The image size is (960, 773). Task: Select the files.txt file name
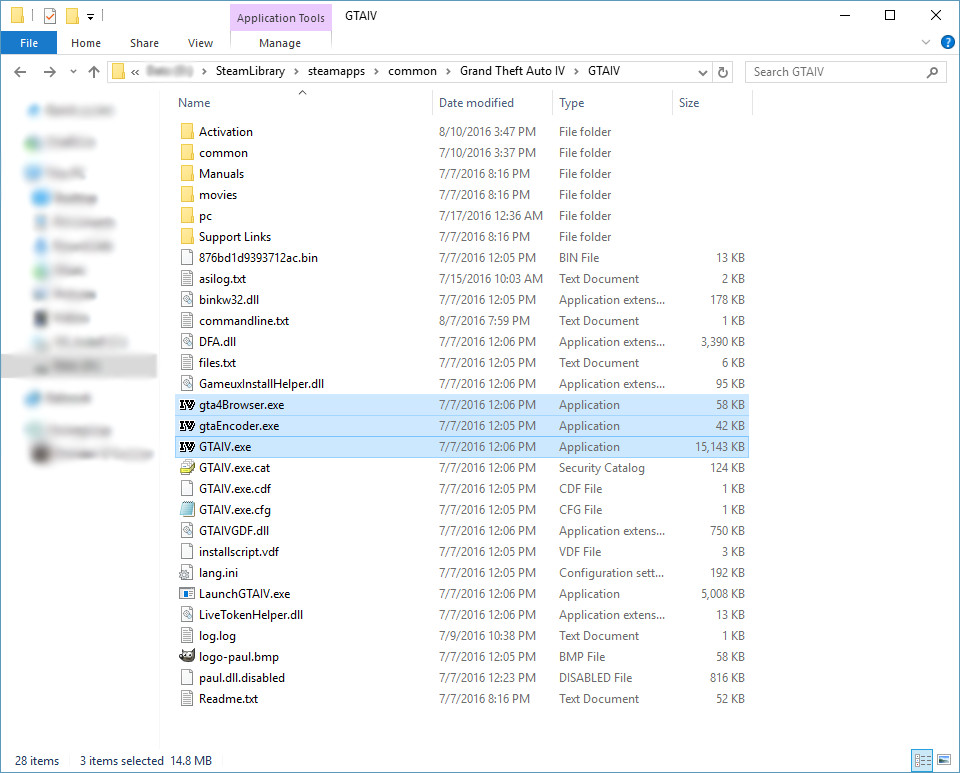(217, 363)
